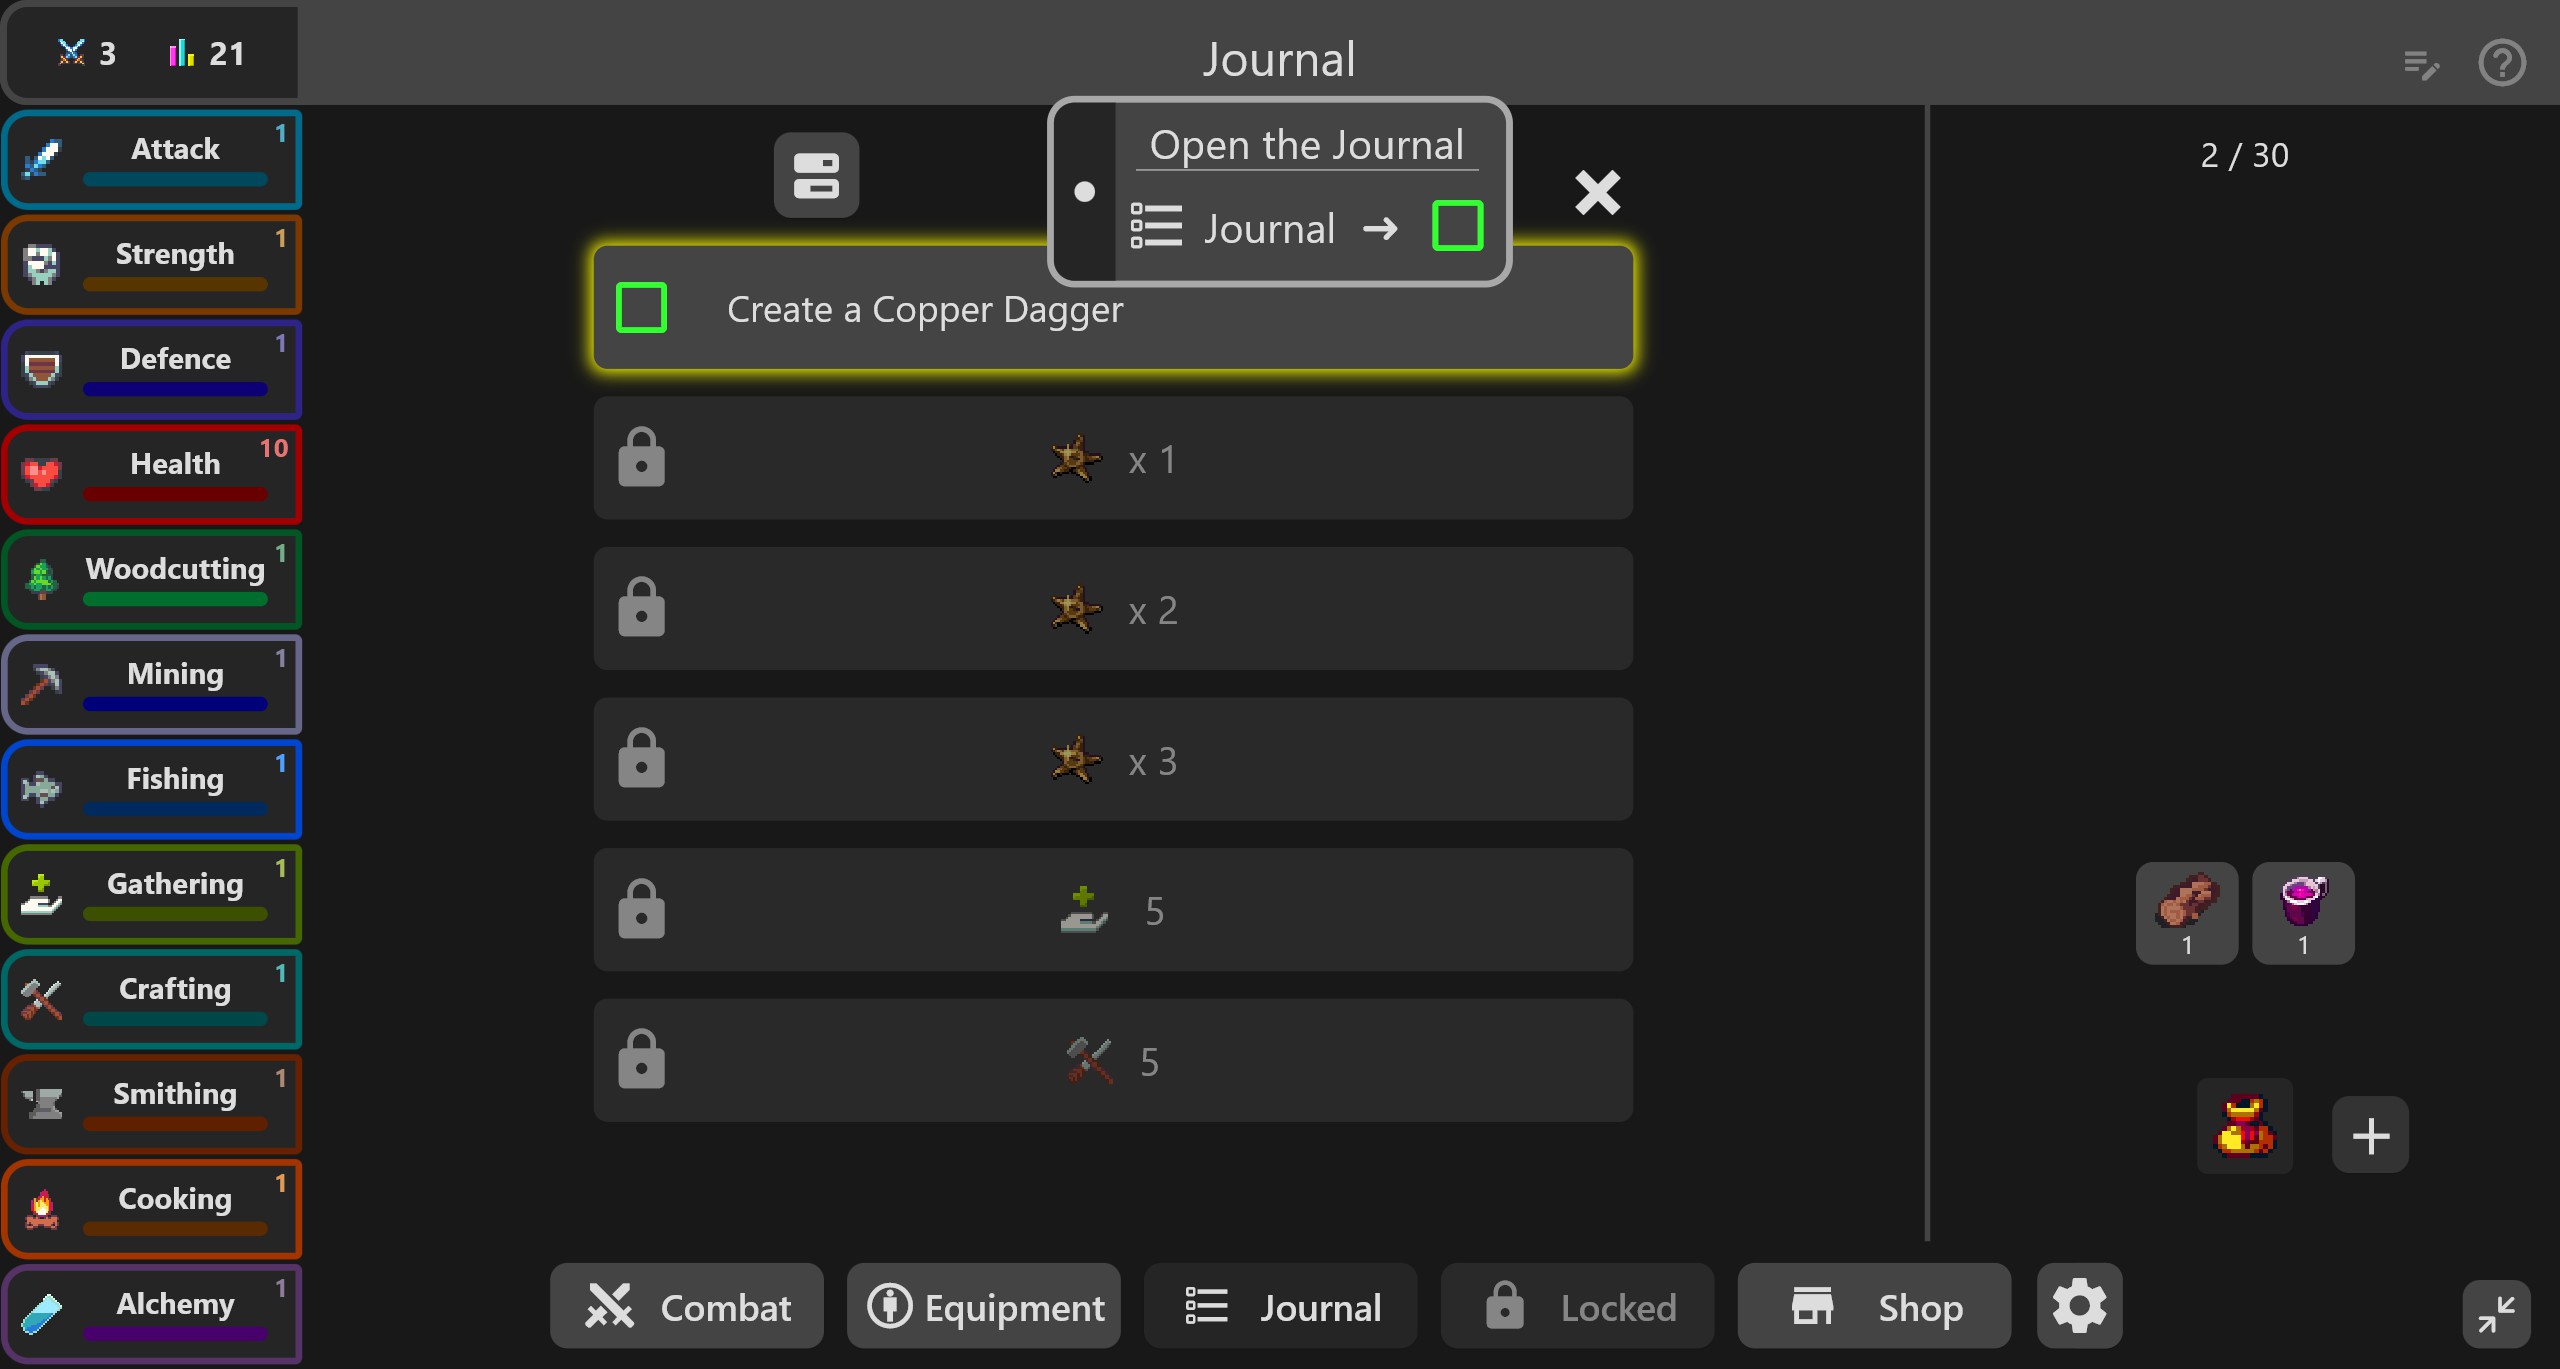Open settings gear icon
This screenshot has height=1369, width=2560.
(2079, 1305)
